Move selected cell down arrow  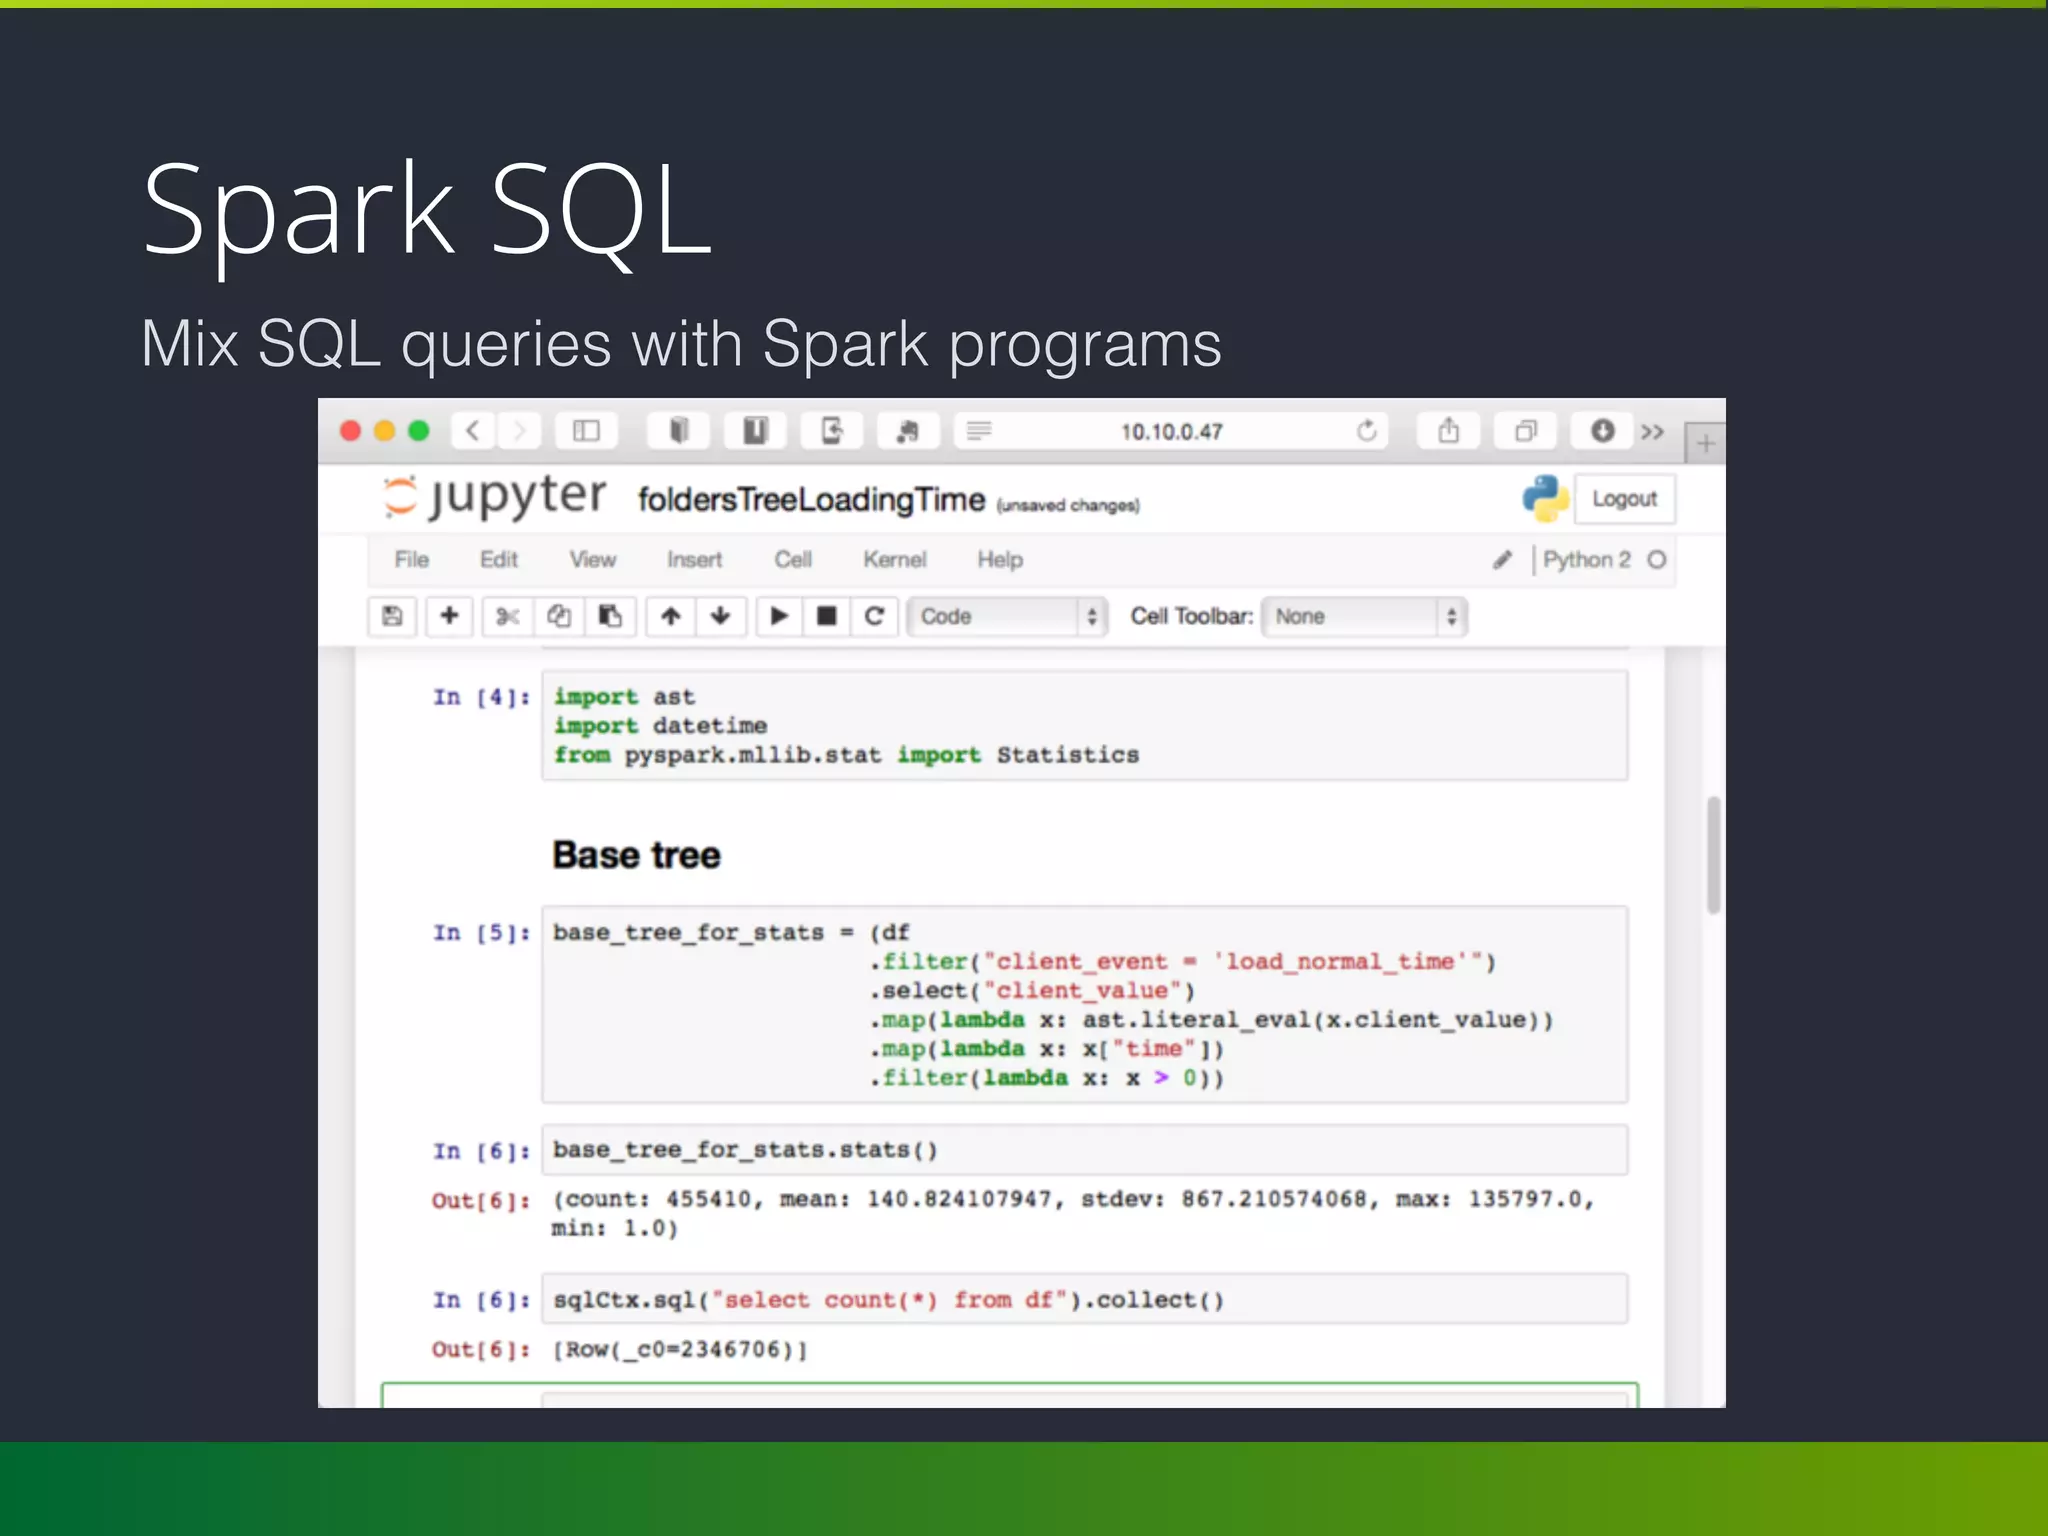click(720, 616)
